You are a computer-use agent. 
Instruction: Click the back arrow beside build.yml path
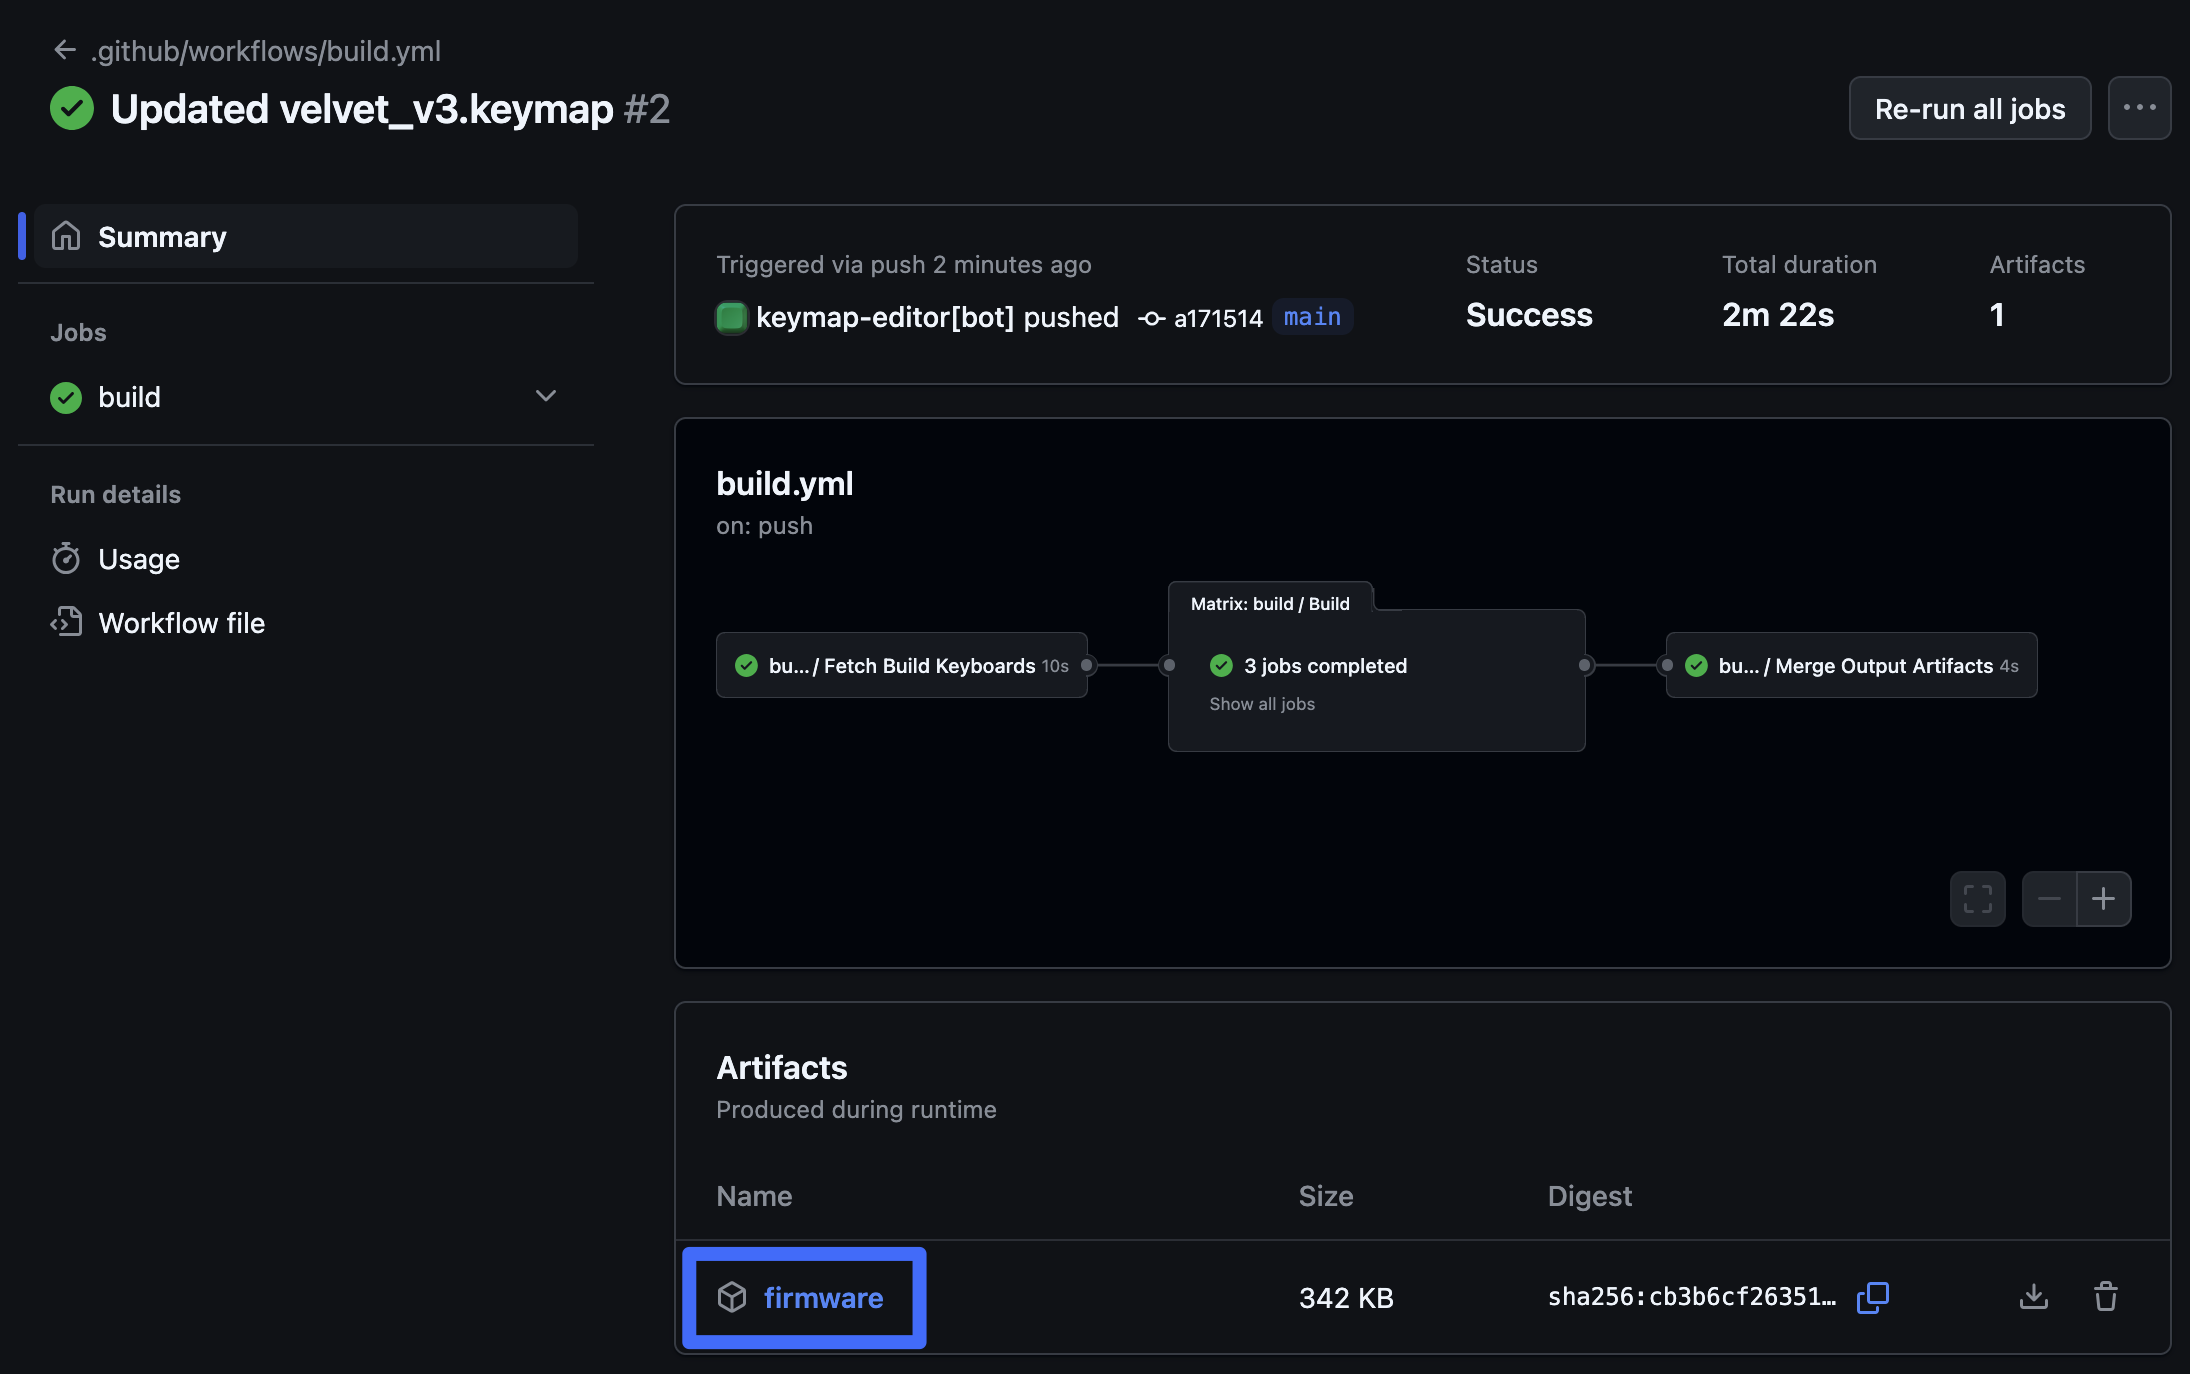65,50
